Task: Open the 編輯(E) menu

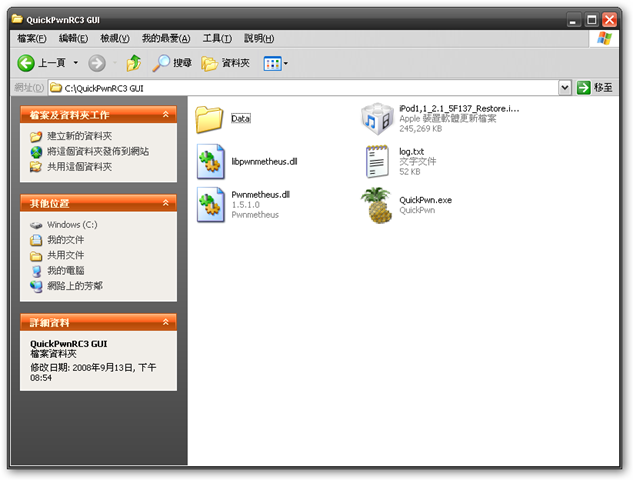Action: pyautogui.click(x=73, y=38)
